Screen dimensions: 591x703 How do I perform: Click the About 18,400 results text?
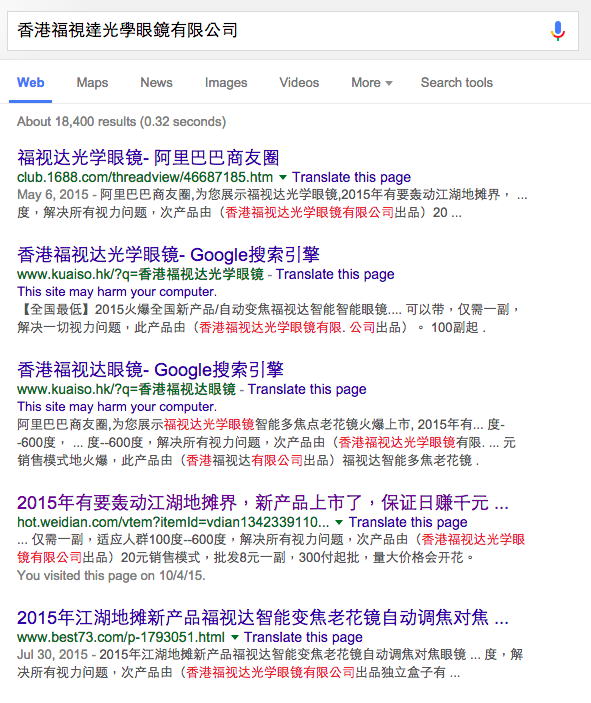[122, 122]
